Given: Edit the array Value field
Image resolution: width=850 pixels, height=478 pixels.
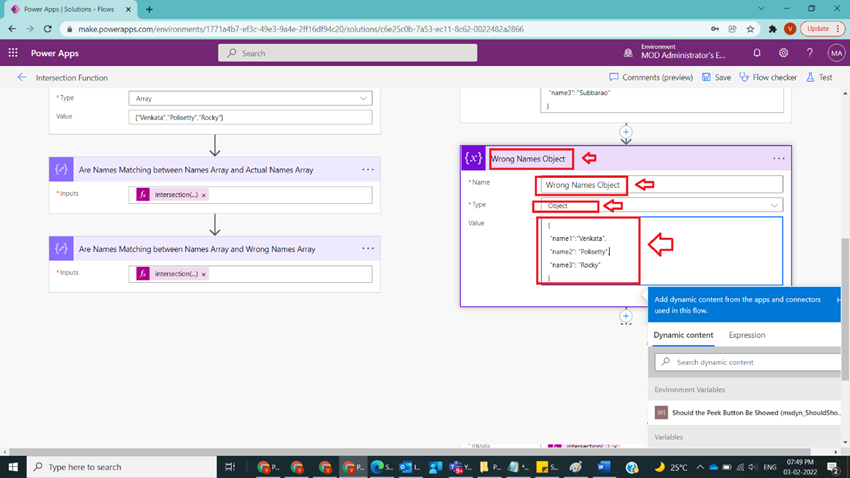Looking at the screenshot, I should [250, 117].
